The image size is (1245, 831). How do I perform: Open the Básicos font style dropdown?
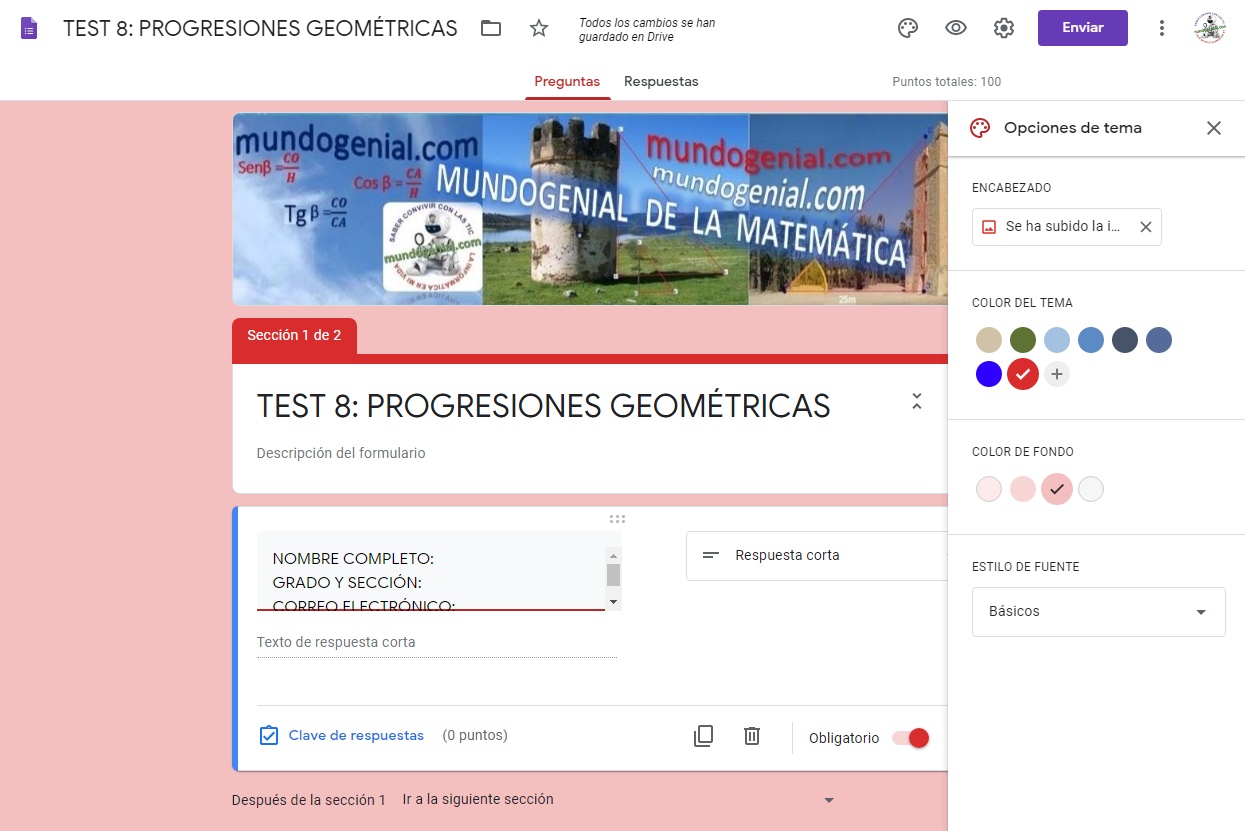click(1098, 612)
